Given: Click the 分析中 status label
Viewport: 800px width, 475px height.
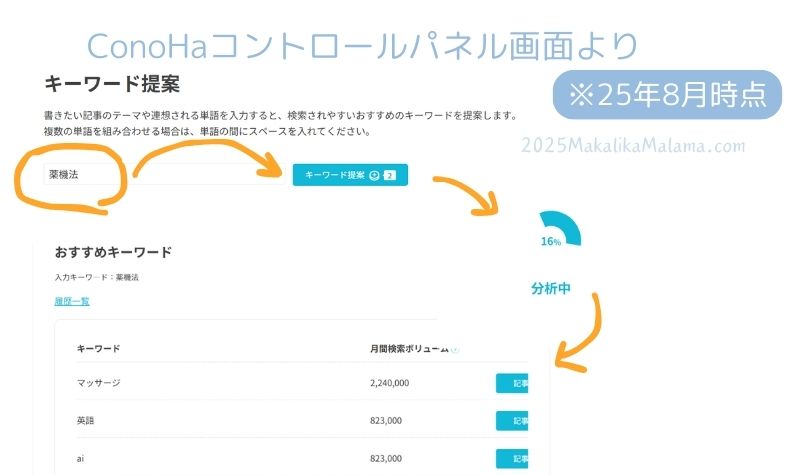Looking at the screenshot, I should (551, 288).
